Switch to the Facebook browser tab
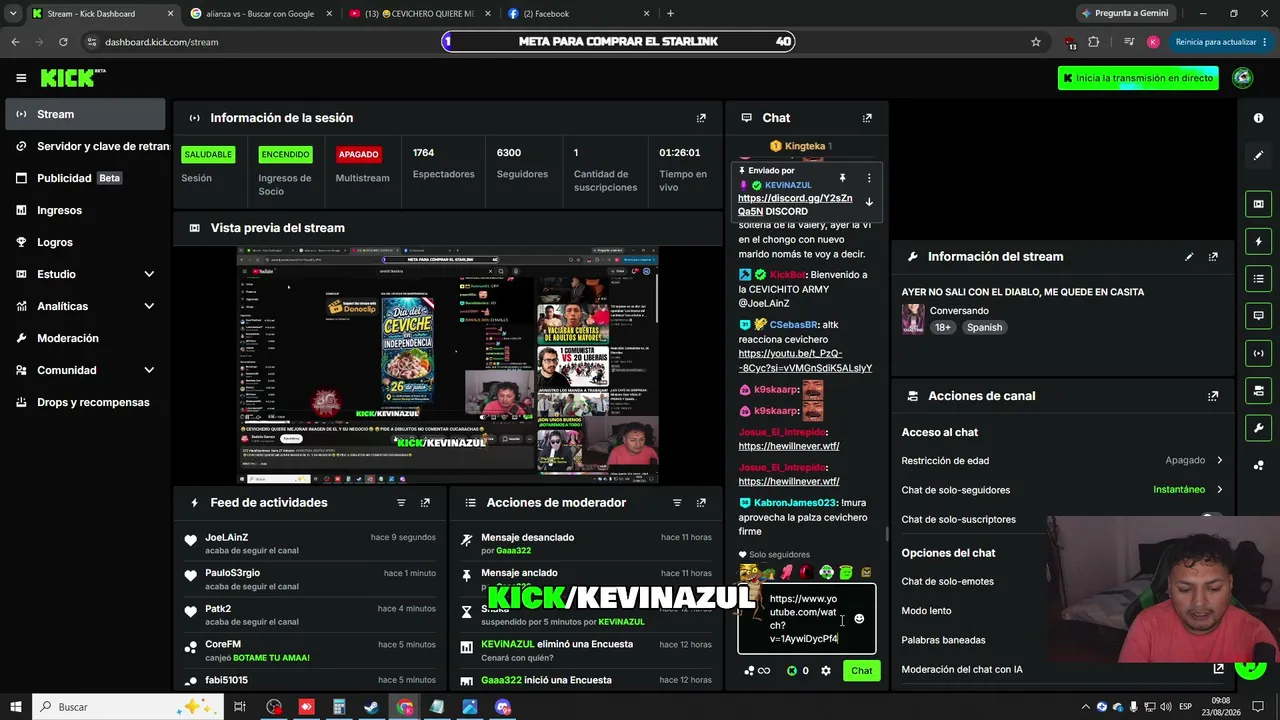Image resolution: width=1280 pixels, height=720 pixels. click(x=578, y=14)
